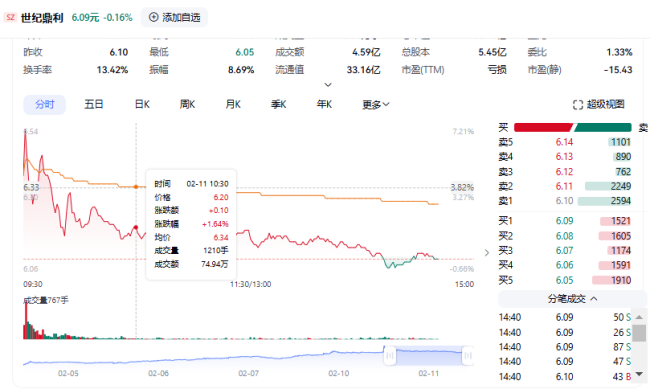Click the 14:40 trade with 43 B
650x389 pixels.
[565, 377]
